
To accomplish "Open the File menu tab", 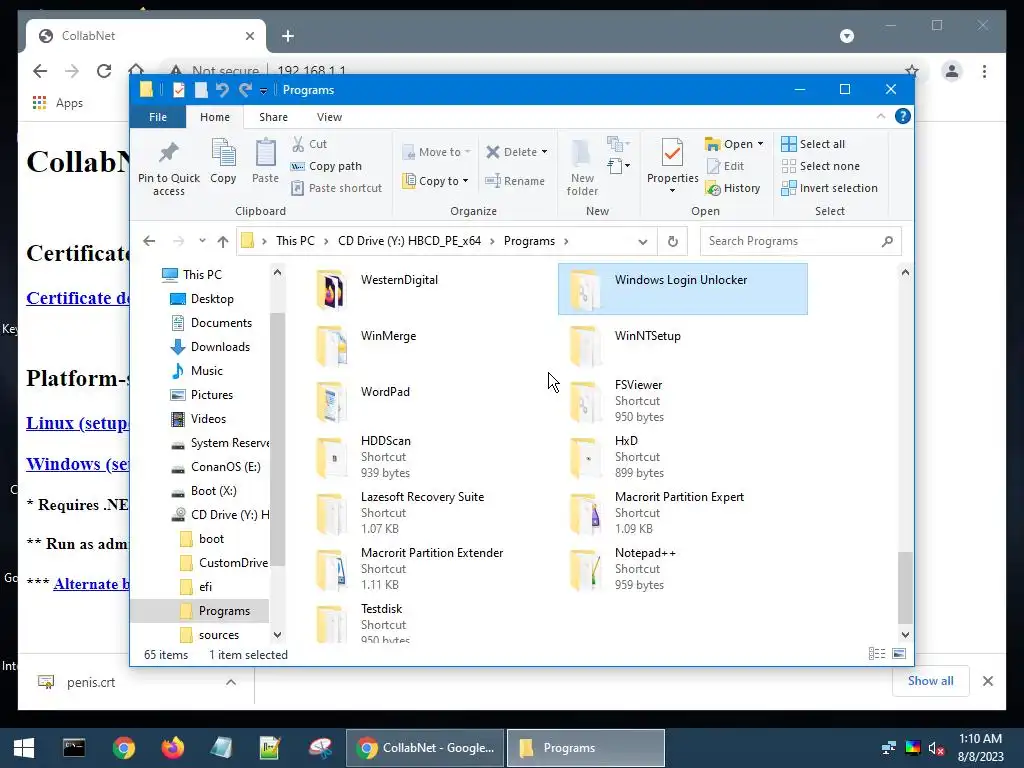I will coord(157,117).
